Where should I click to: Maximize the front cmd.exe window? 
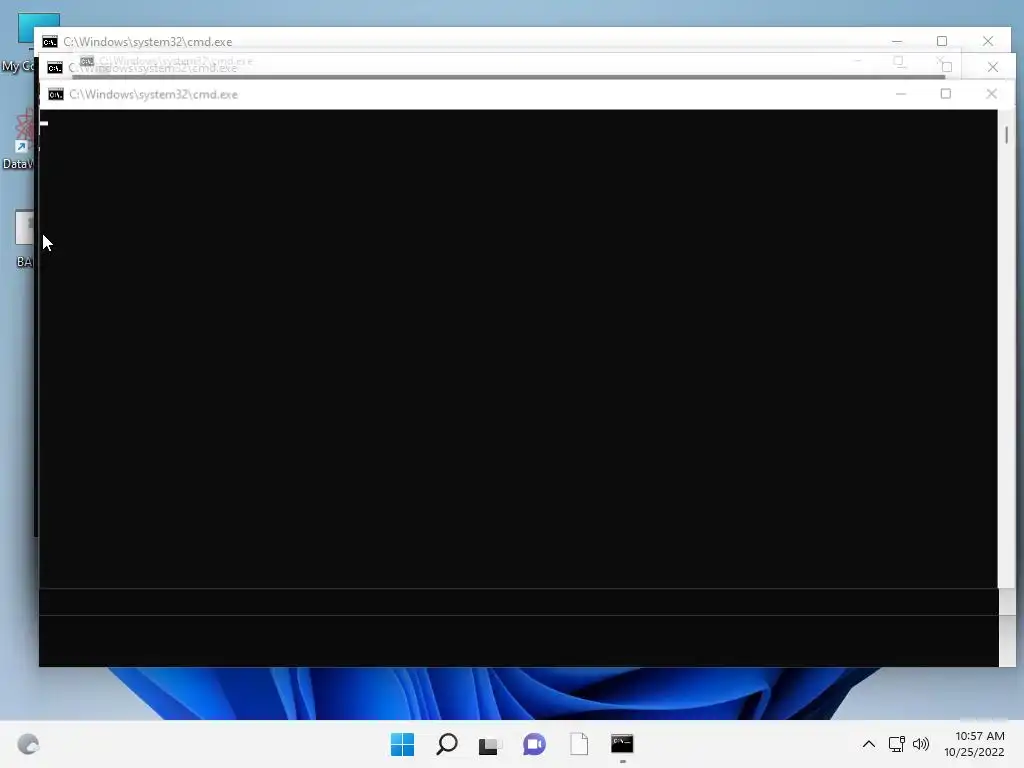(946, 94)
